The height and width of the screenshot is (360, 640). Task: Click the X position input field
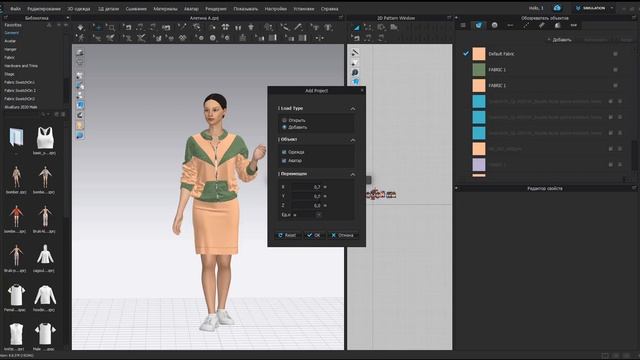coord(307,187)
